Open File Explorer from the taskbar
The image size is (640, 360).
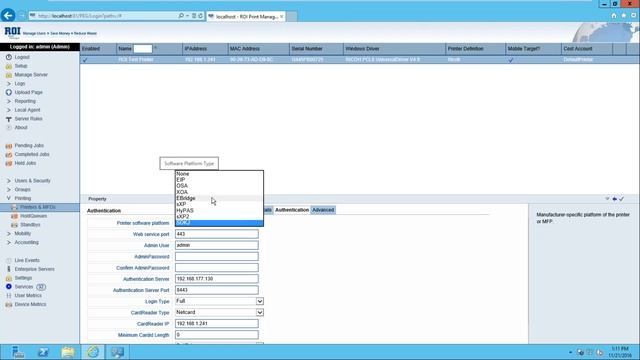pyautogui.click(x=68, y=352)
